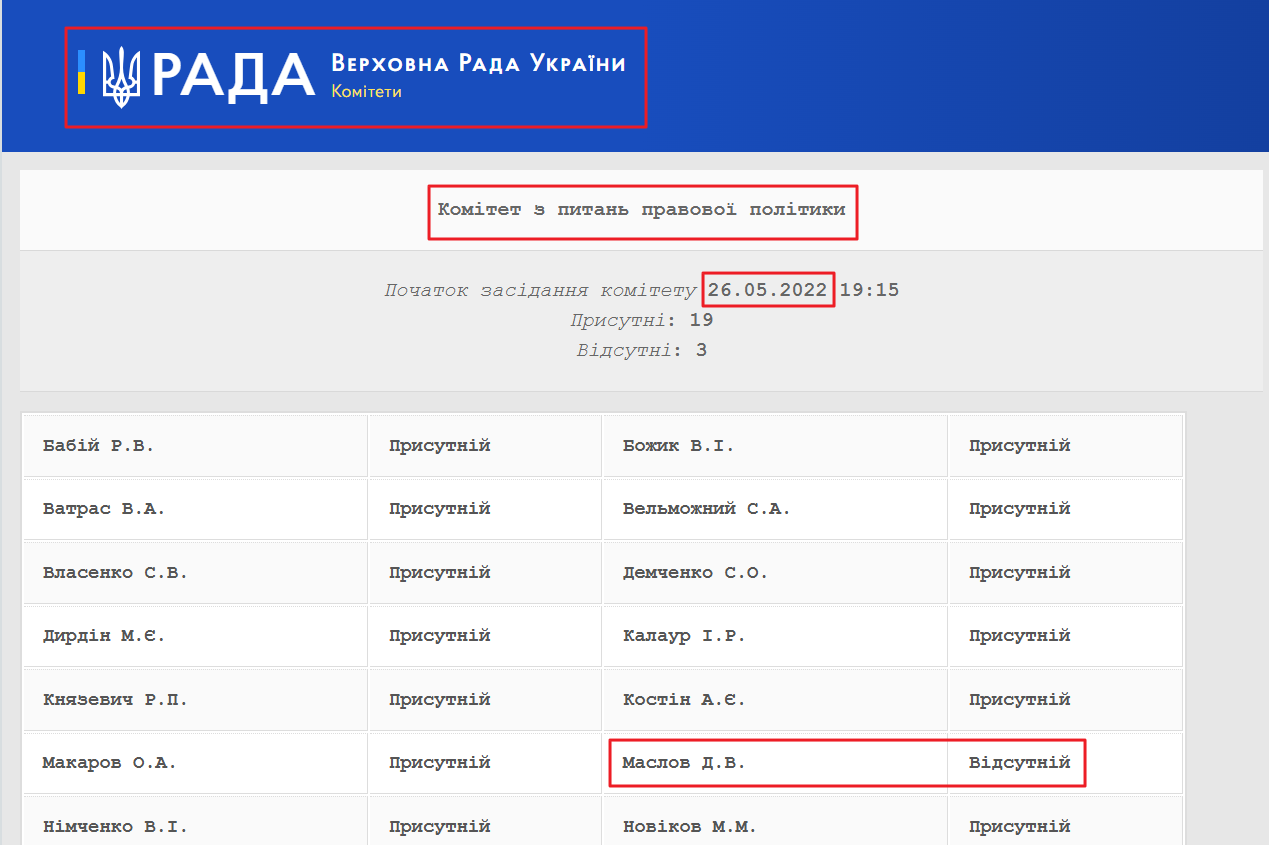Image resolution: width=1269 pixels, height=845 pixels.
Task: Click the meeting date 26.05.2022
Action: [768, 290]
